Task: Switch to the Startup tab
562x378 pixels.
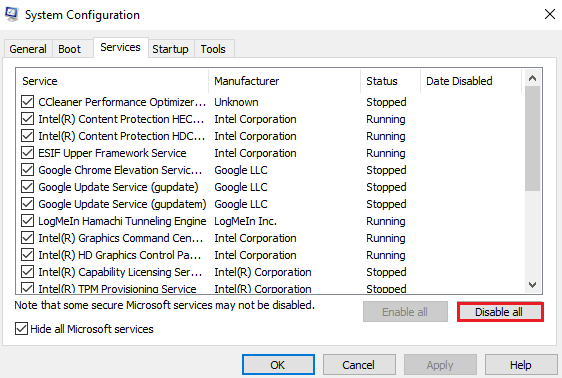Action: point(170,49)
